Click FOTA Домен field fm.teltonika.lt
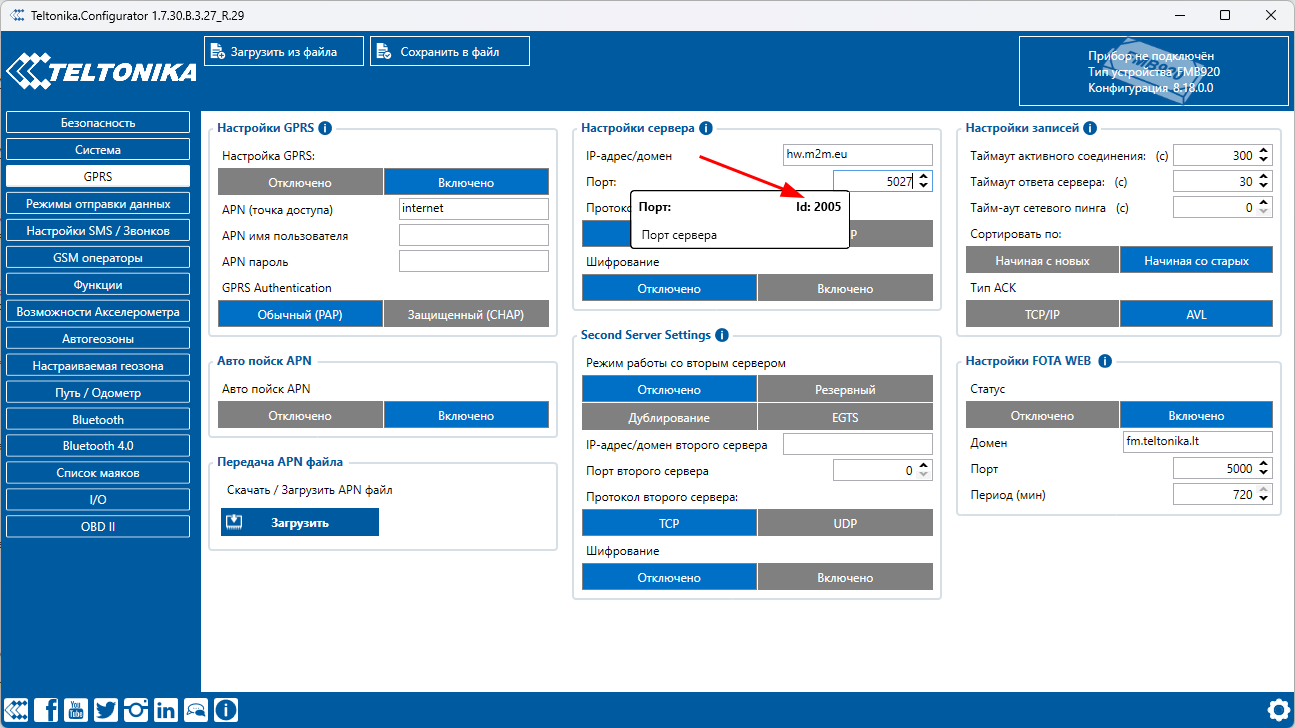 tap(1198, 442)
